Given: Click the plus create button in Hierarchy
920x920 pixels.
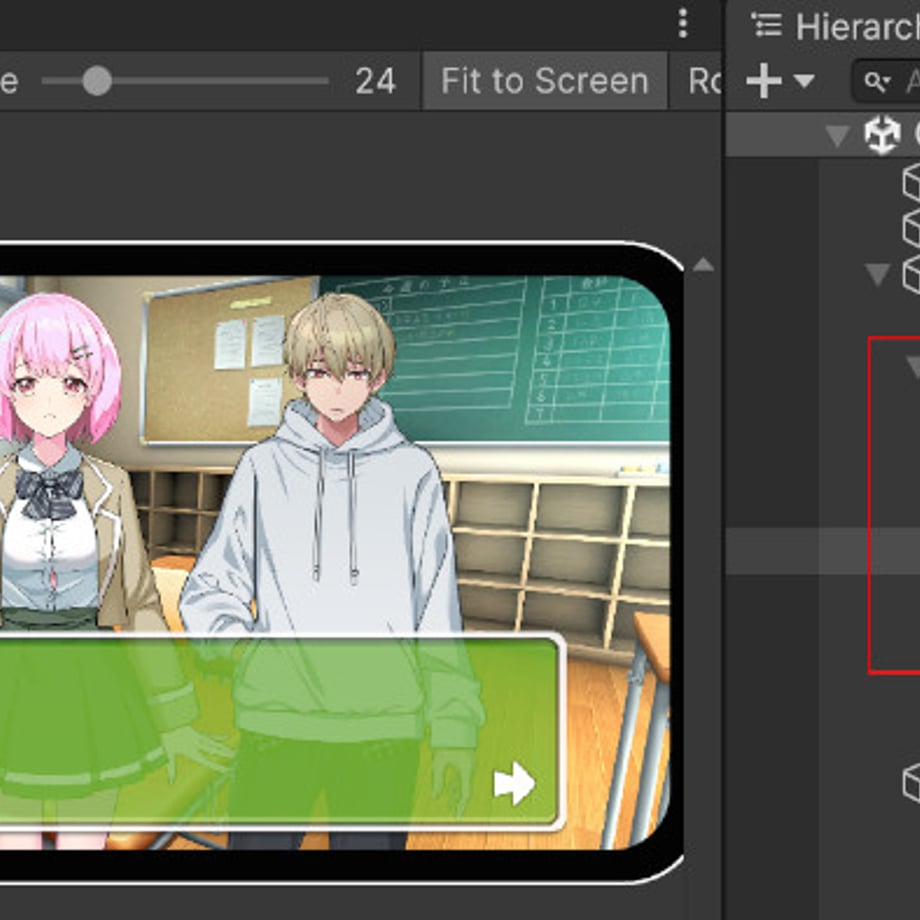Looking at the screenshot, I should pyautogui.click(x=763, y=80).
